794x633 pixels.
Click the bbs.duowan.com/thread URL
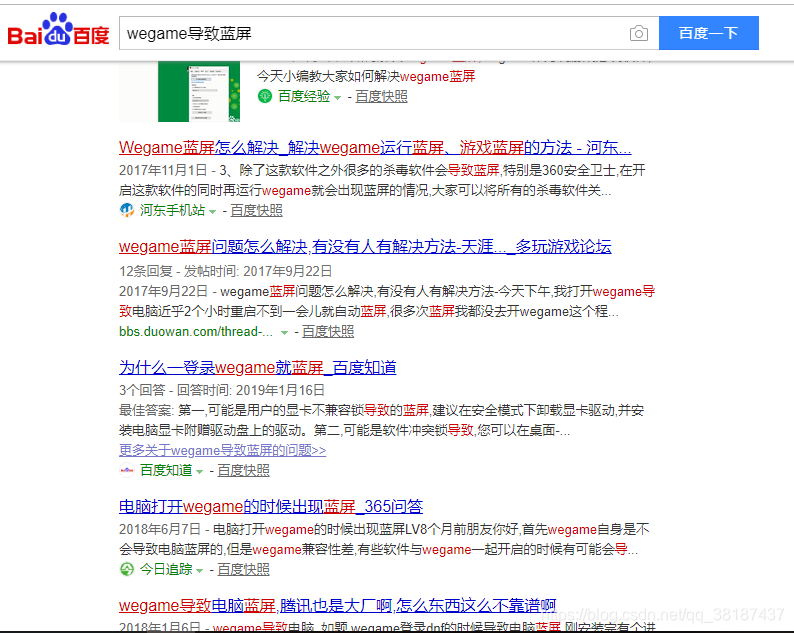pyautogui.click(x=196, y=332)
